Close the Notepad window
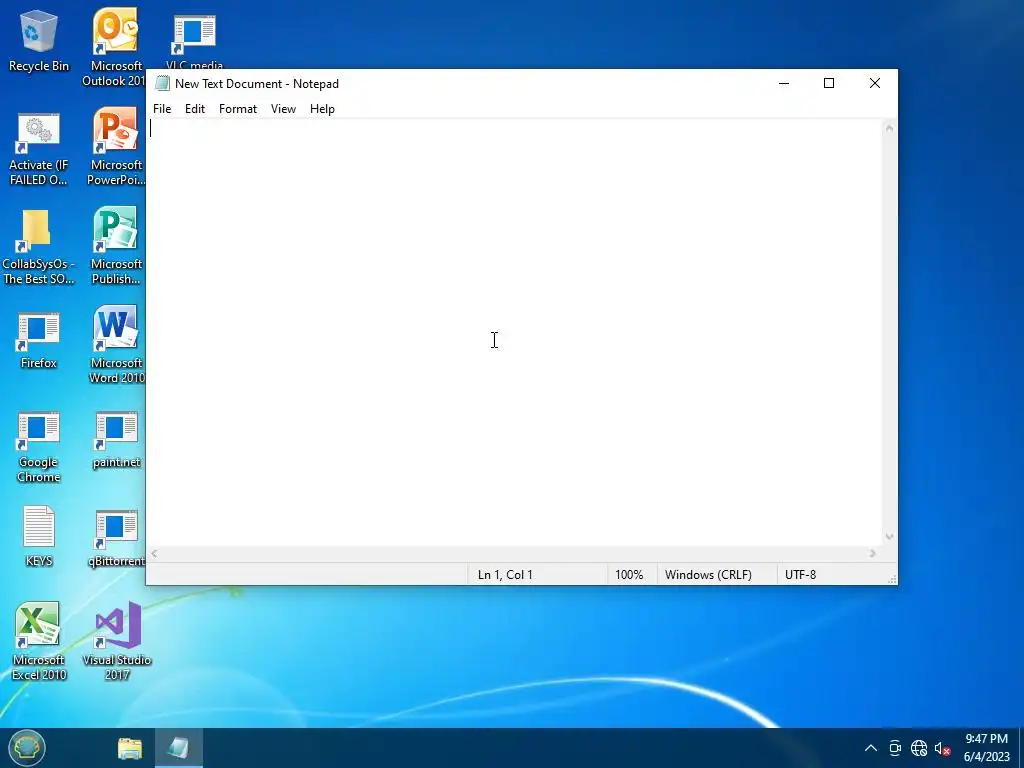This screenshot has width=1024, height=768. 874,84
